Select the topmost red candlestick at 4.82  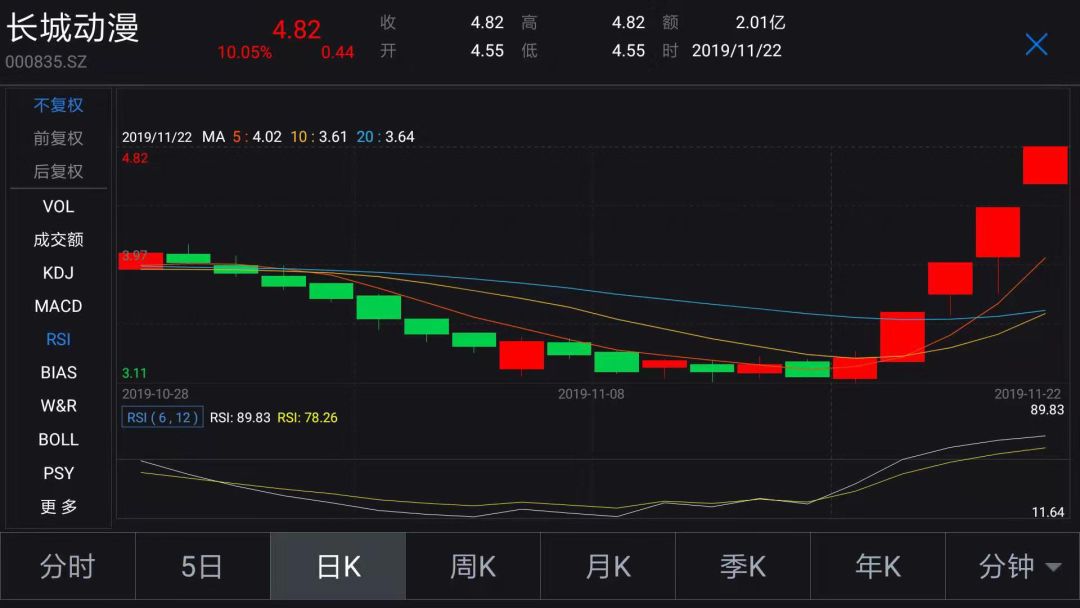[x=1045, y=165]
